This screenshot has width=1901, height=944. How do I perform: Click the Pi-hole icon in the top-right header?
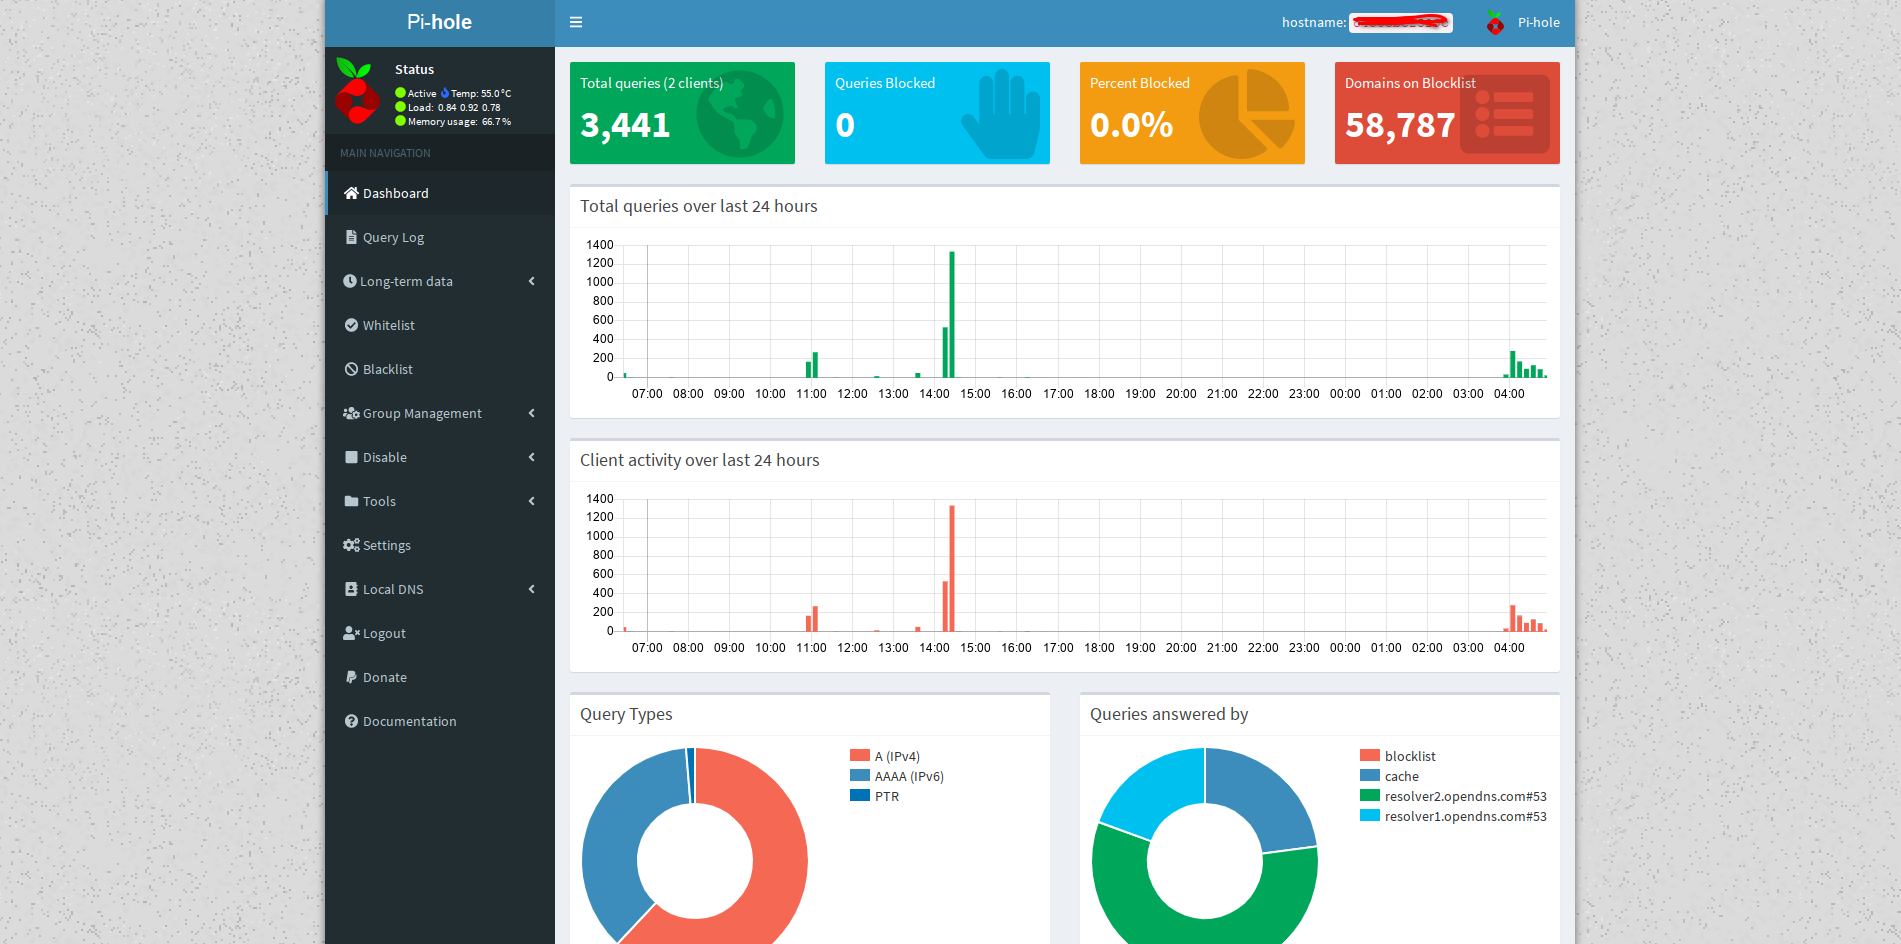pyautogui.click(x=1495, y=22)
